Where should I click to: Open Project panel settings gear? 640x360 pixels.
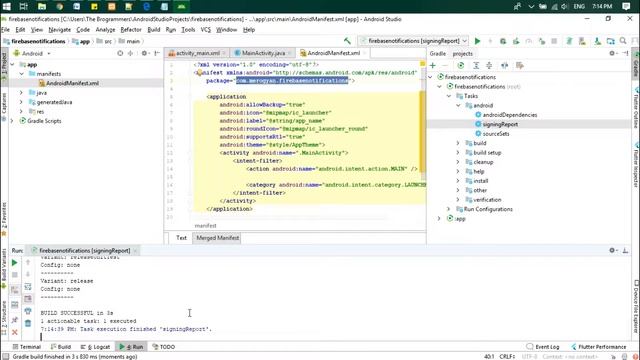[x=144, y=53]
